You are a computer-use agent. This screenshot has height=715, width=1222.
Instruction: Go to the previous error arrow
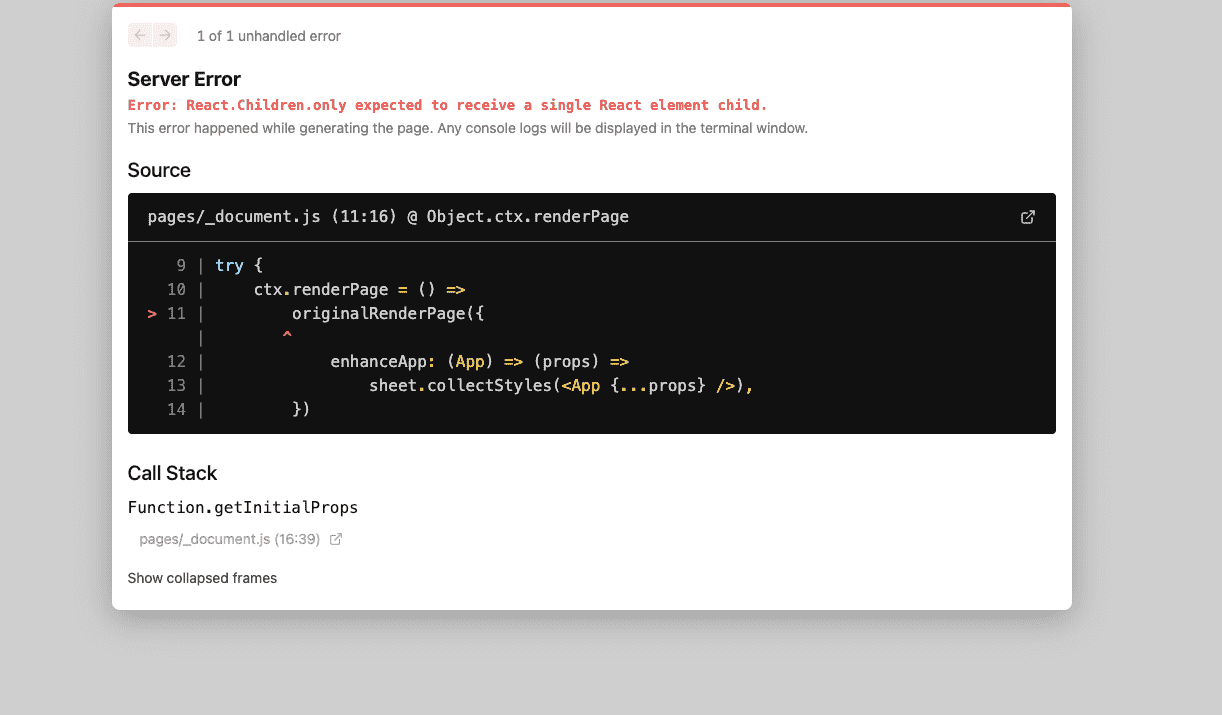tap(140, 36)
